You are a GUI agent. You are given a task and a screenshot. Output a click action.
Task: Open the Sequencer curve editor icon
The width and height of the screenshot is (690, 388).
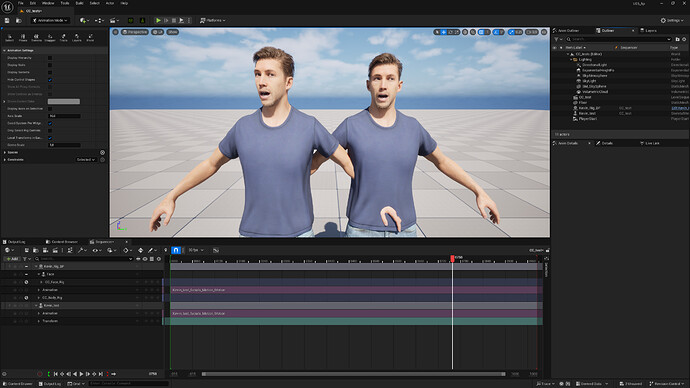pos(216,250)
